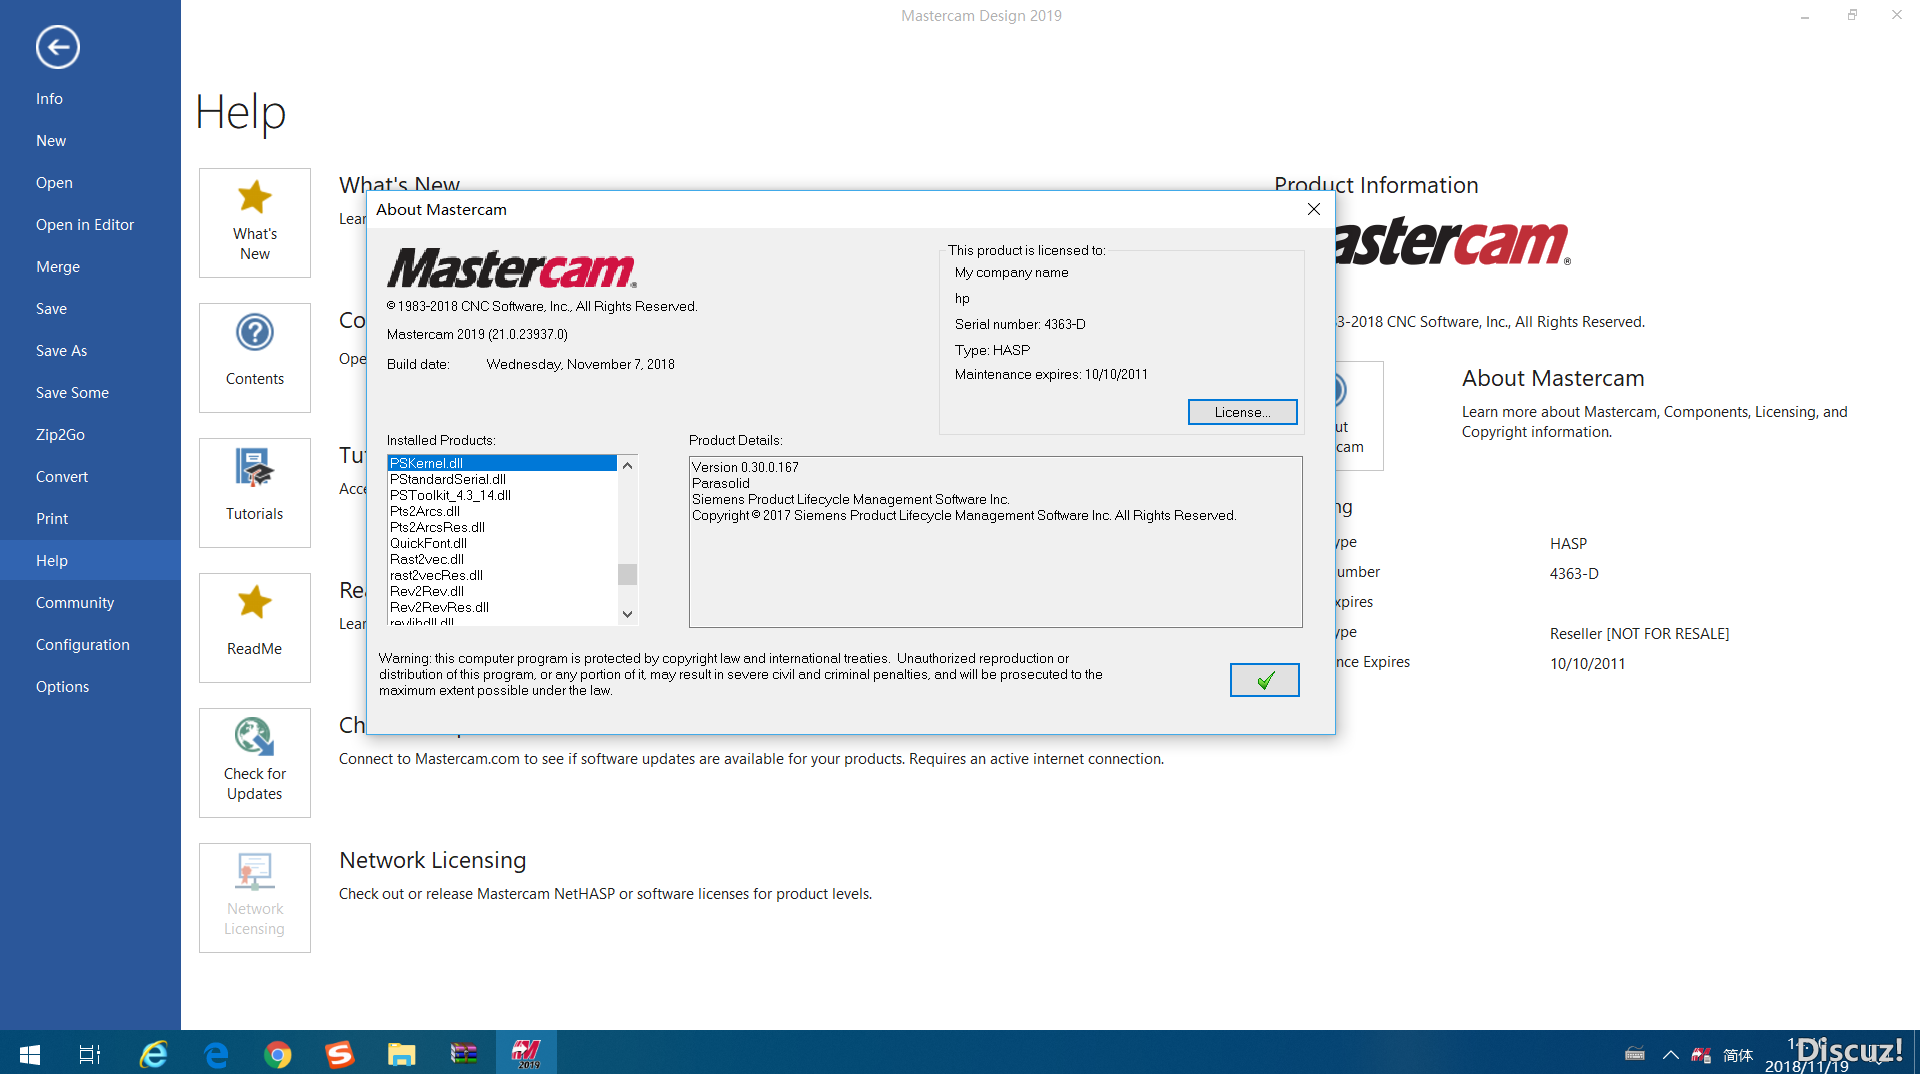Click the Installed Products scrollbar thumb
This screenshot has height=1074, width=1920.
click(627, 574)
